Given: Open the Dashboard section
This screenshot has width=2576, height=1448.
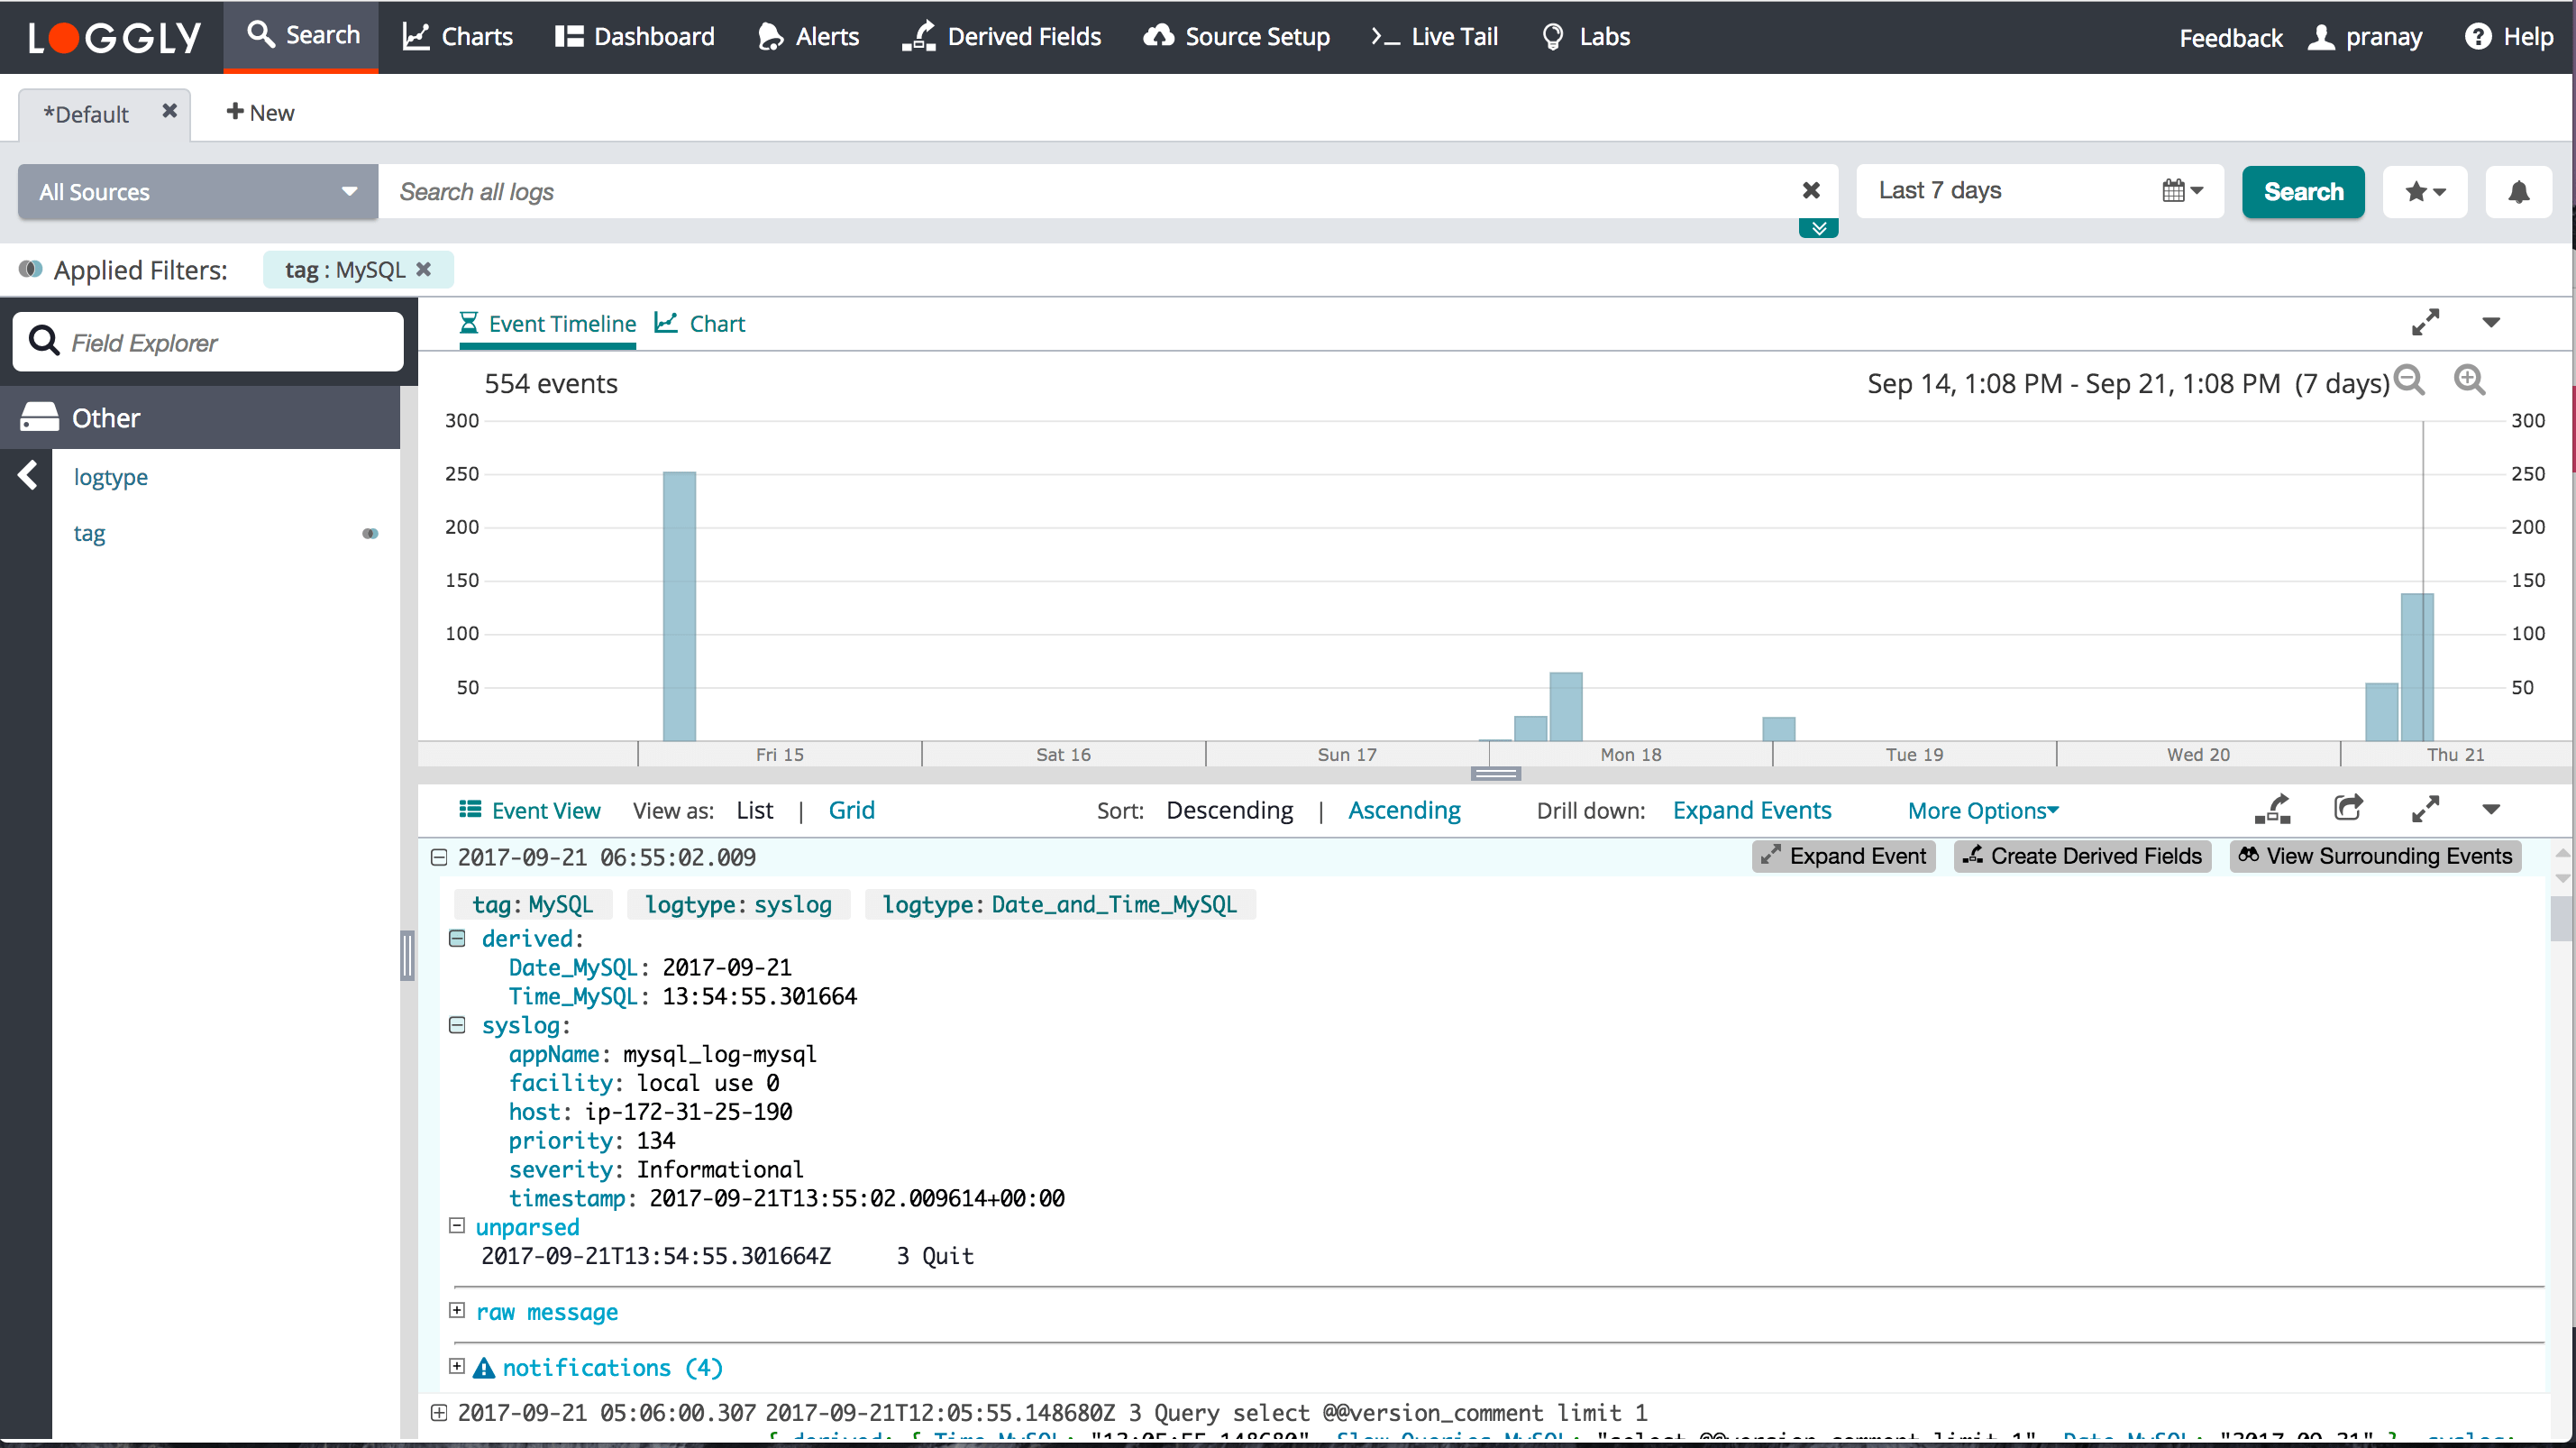Looking at the screenshot, I should point(634,36).
